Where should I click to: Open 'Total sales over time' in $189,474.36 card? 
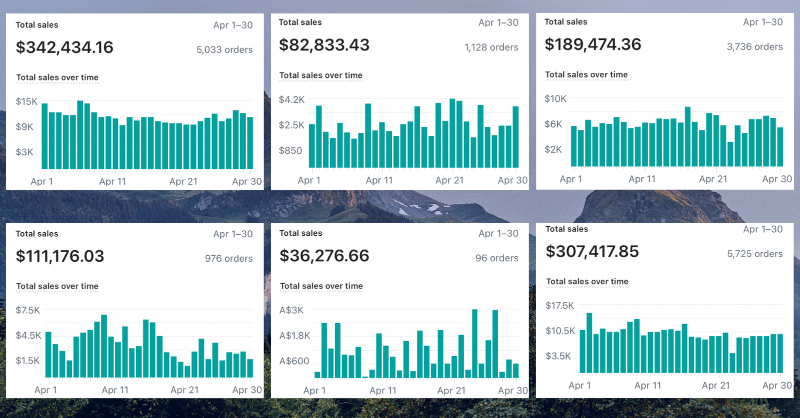pyautogui.click(x=586, y=75)
